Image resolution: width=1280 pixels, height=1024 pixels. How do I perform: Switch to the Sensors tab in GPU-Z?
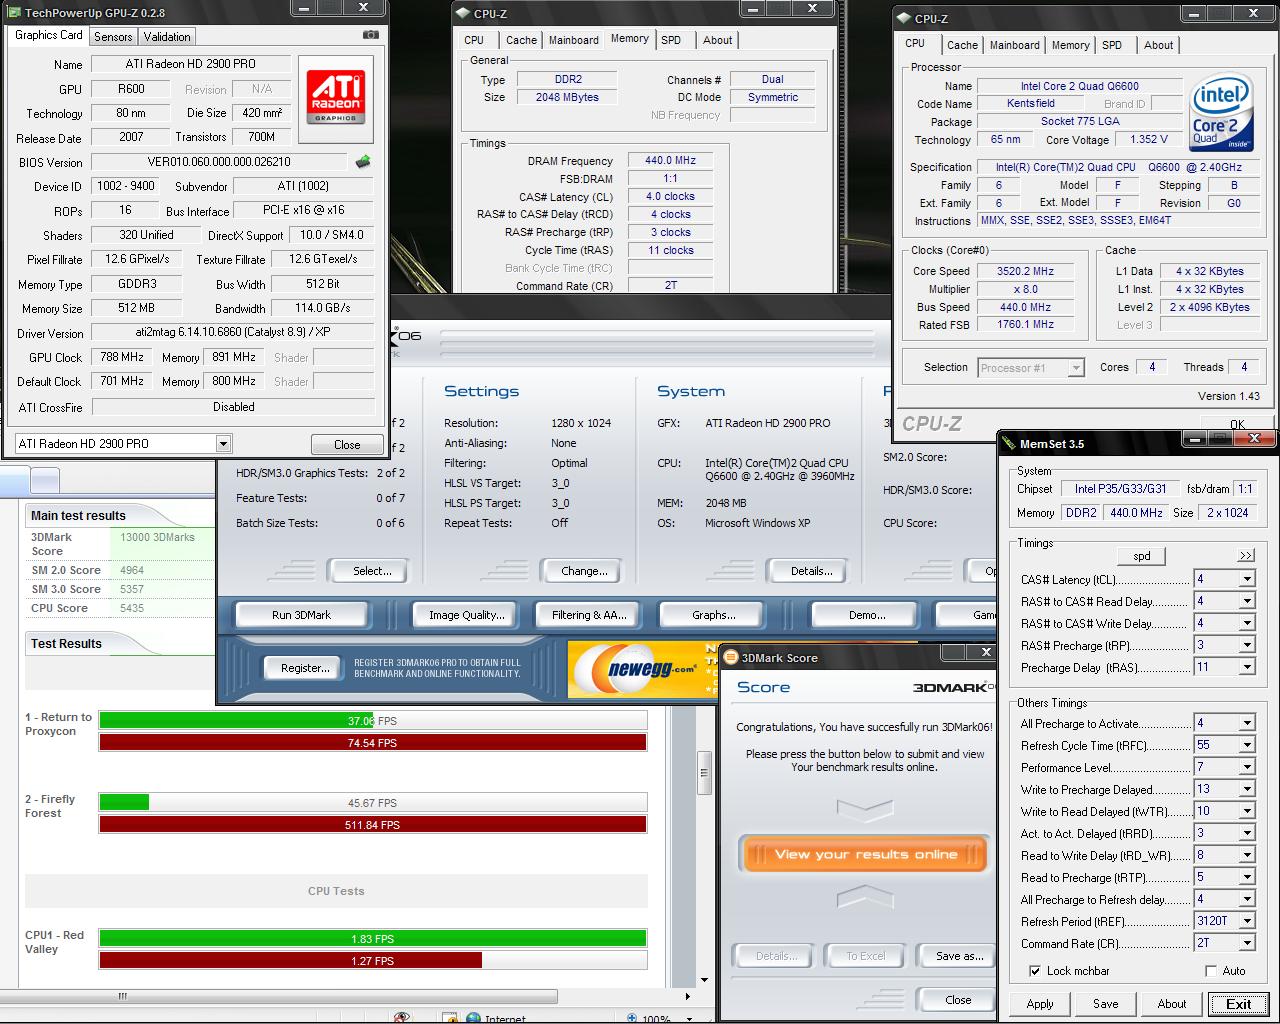(x=113, y=37)
